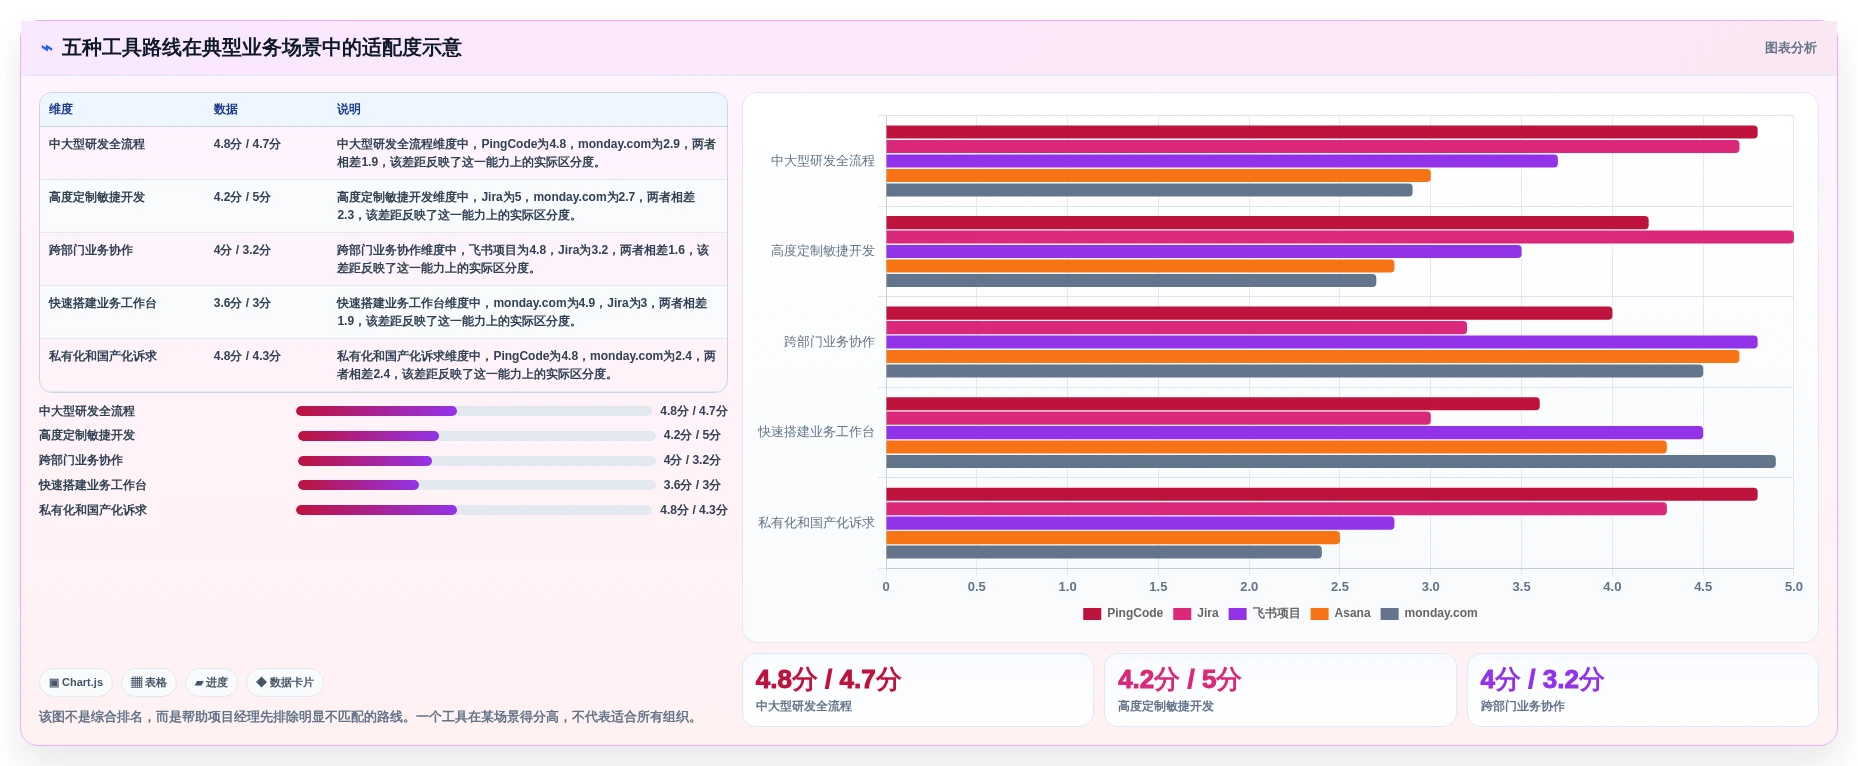Click table value 3.6分 / 3分
Screen dimensions: 1858x766
242,303
